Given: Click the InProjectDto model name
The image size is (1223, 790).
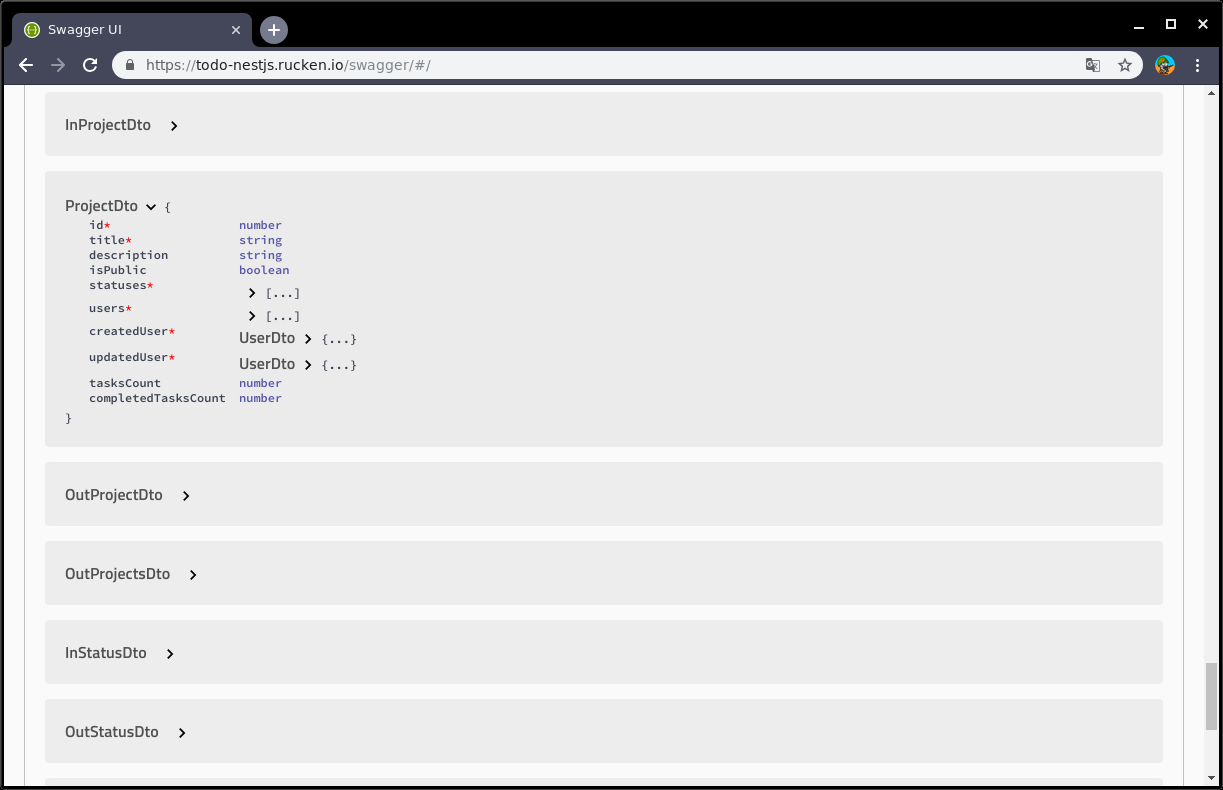Looking at the screenshot, I should click(x=108, y=125).
